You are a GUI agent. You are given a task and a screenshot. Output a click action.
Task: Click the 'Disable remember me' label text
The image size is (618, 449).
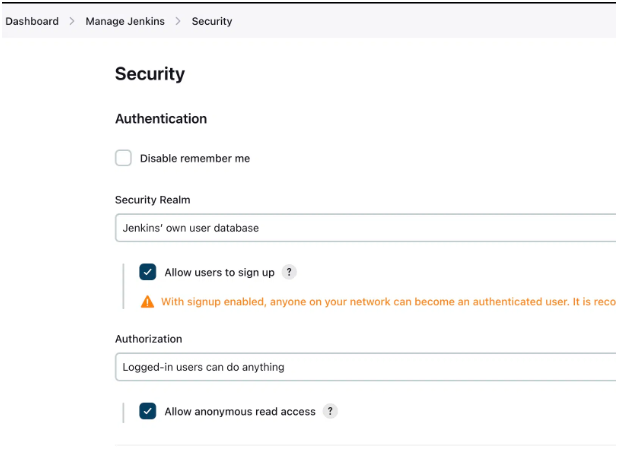(195, 158)
